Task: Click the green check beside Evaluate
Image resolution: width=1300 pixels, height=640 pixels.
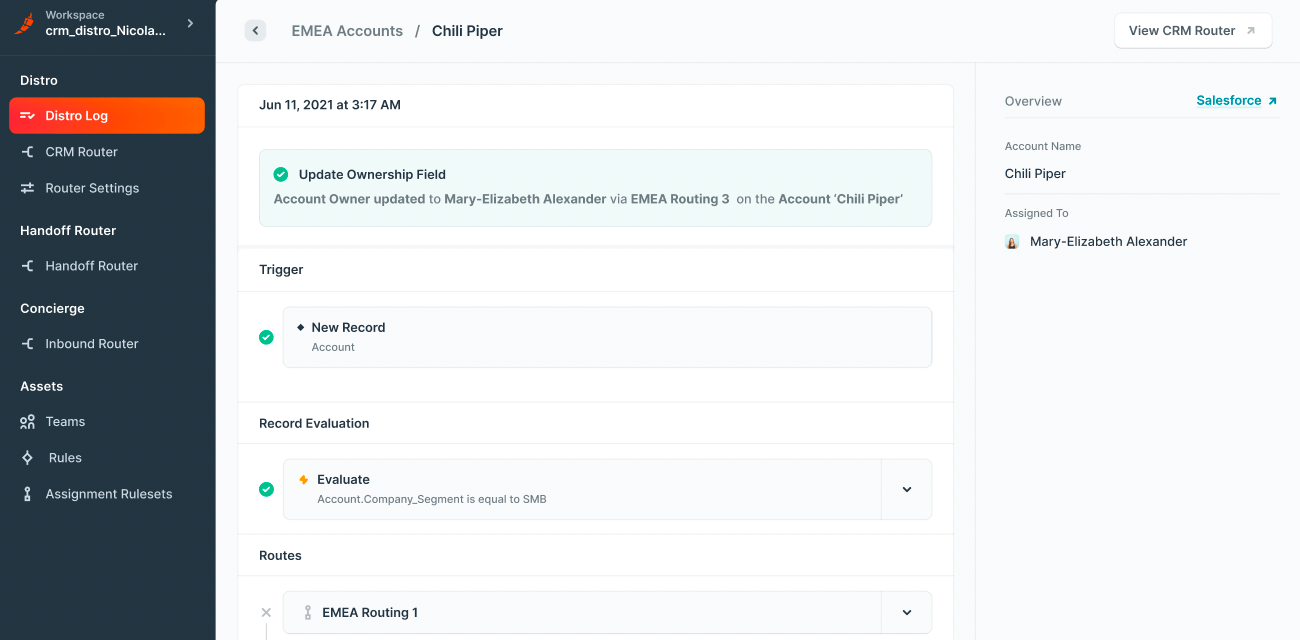Action: pos(266,489)
